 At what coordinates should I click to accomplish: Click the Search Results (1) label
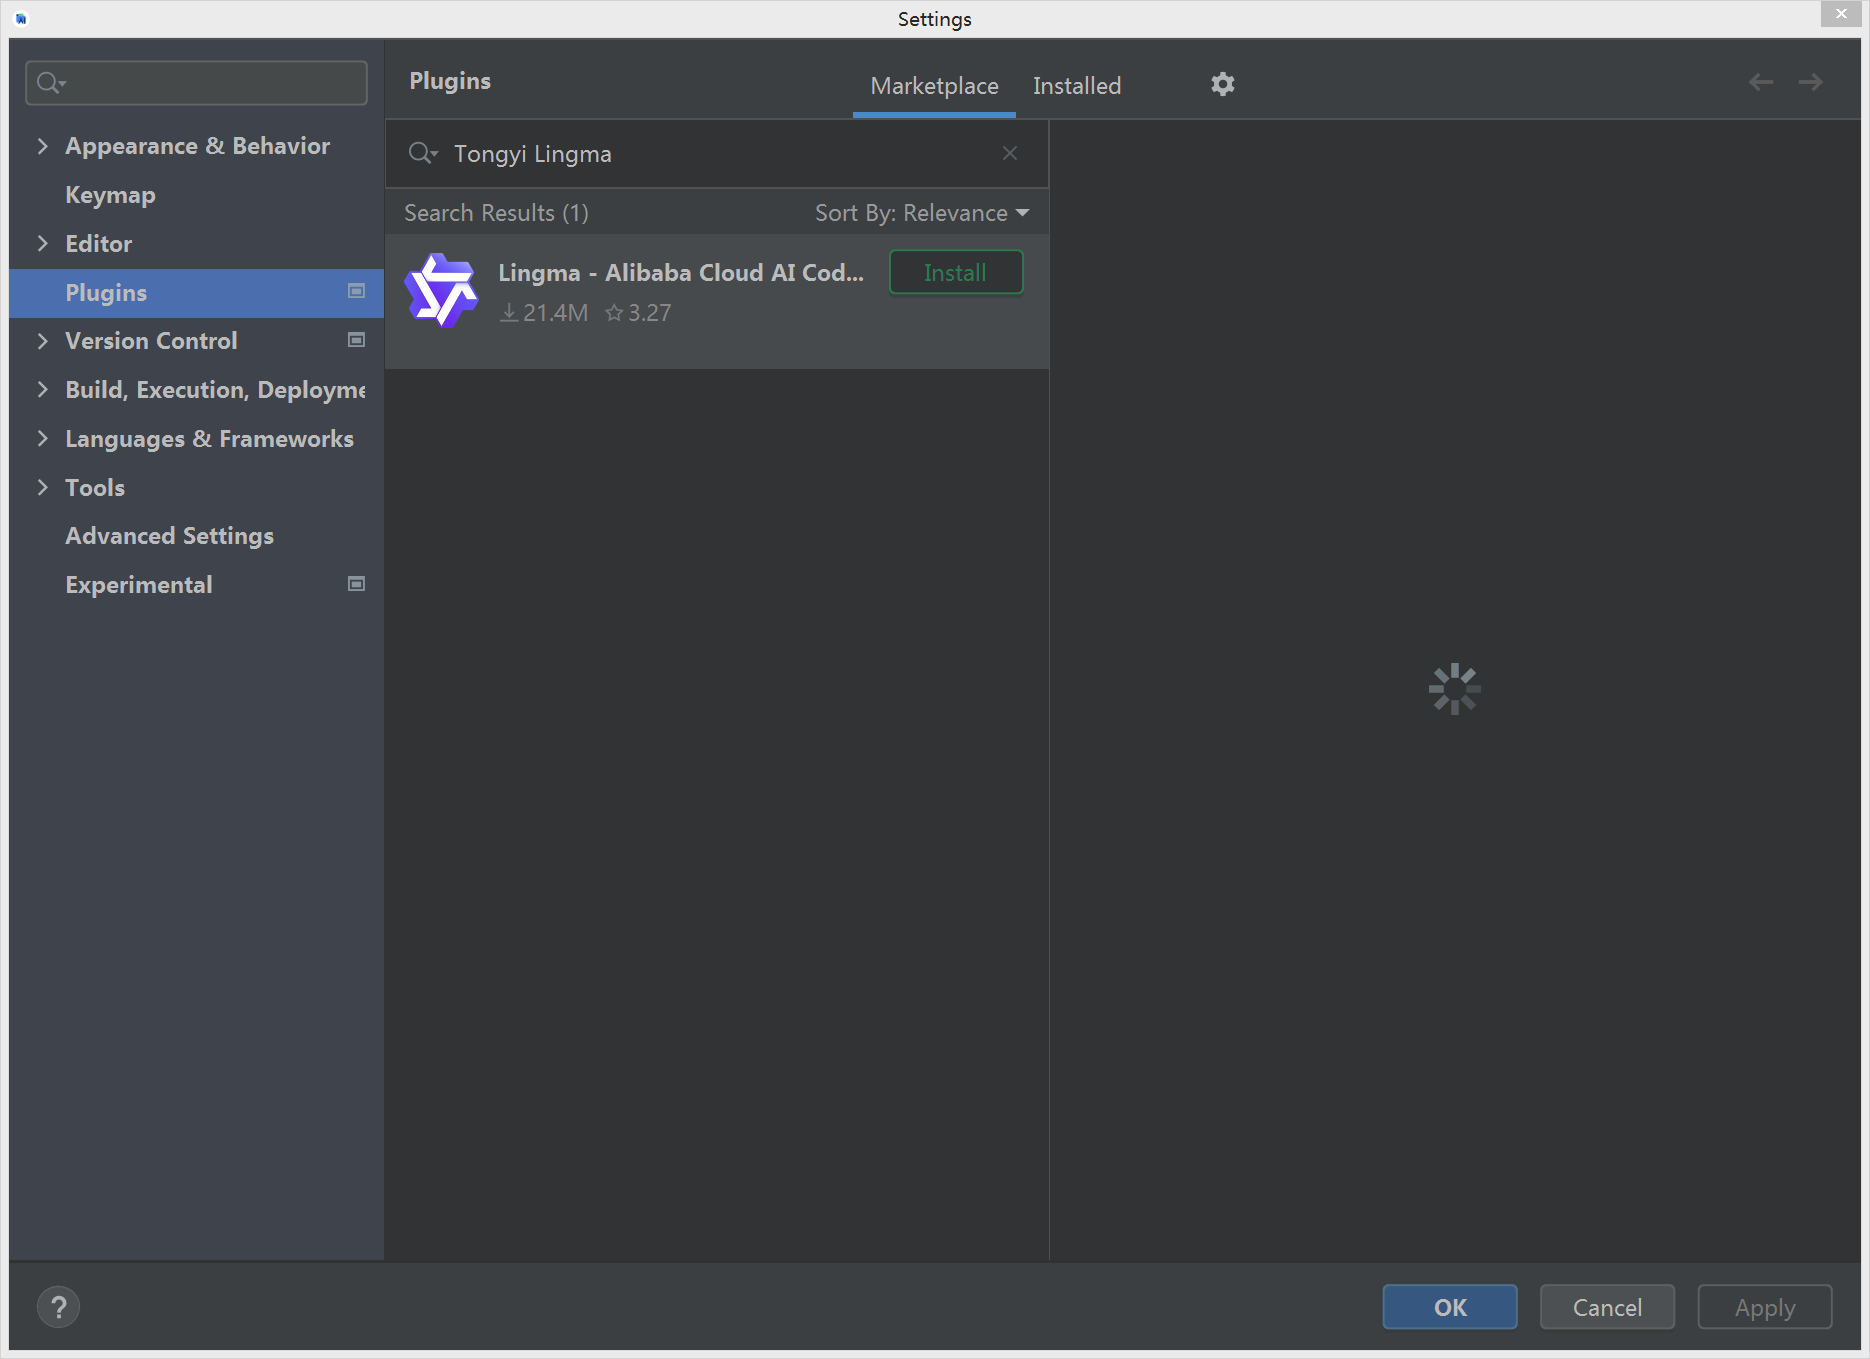[x=496, y=213]
